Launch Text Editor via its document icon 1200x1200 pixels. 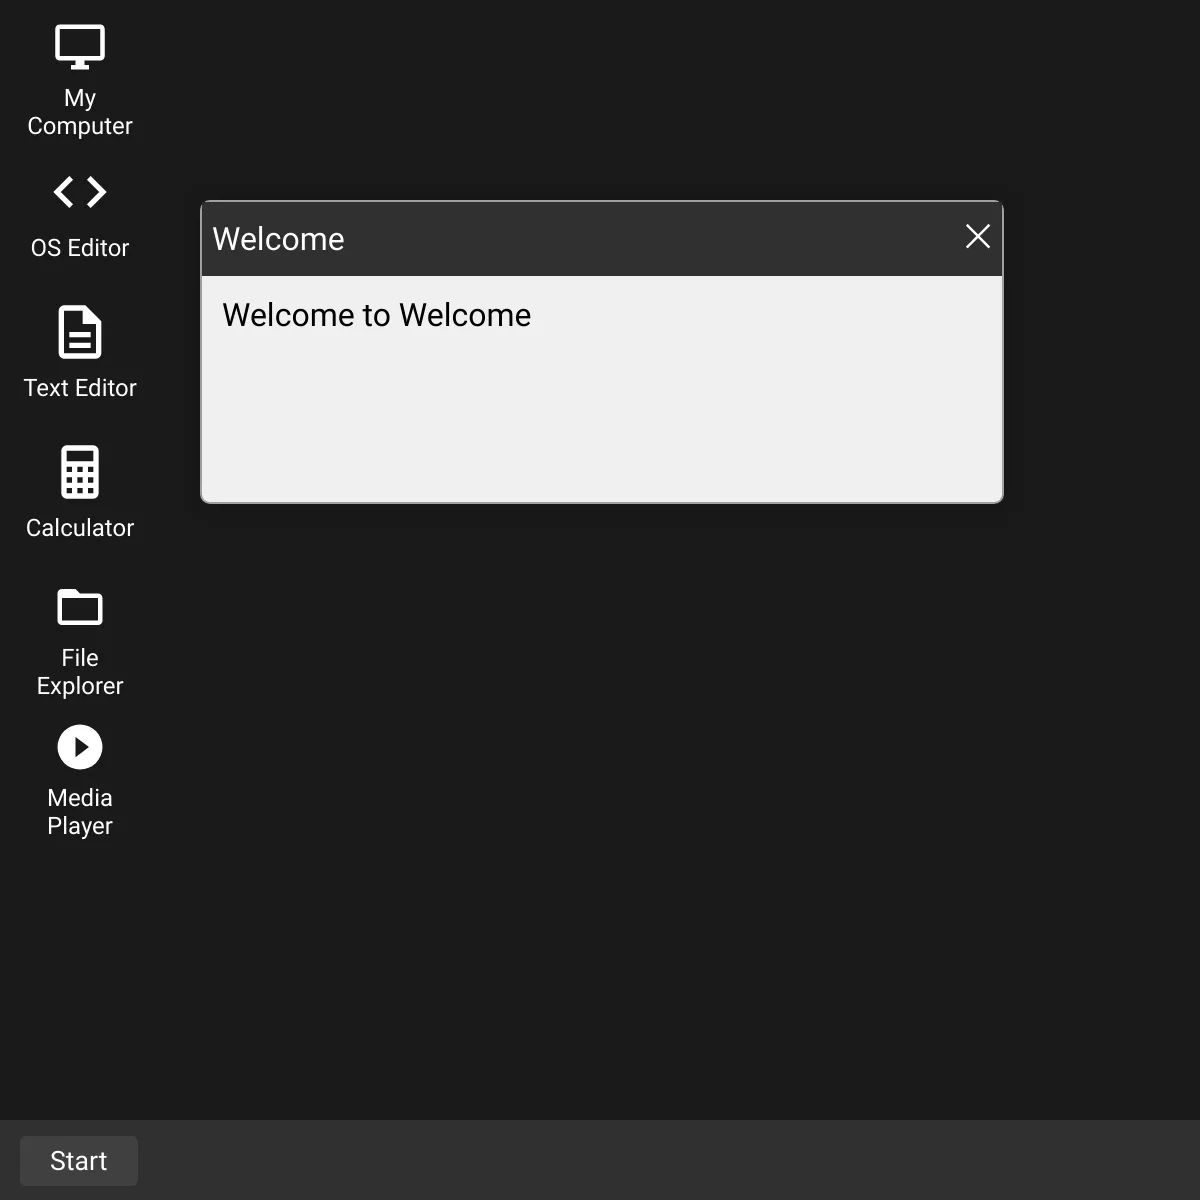[80, 332]
